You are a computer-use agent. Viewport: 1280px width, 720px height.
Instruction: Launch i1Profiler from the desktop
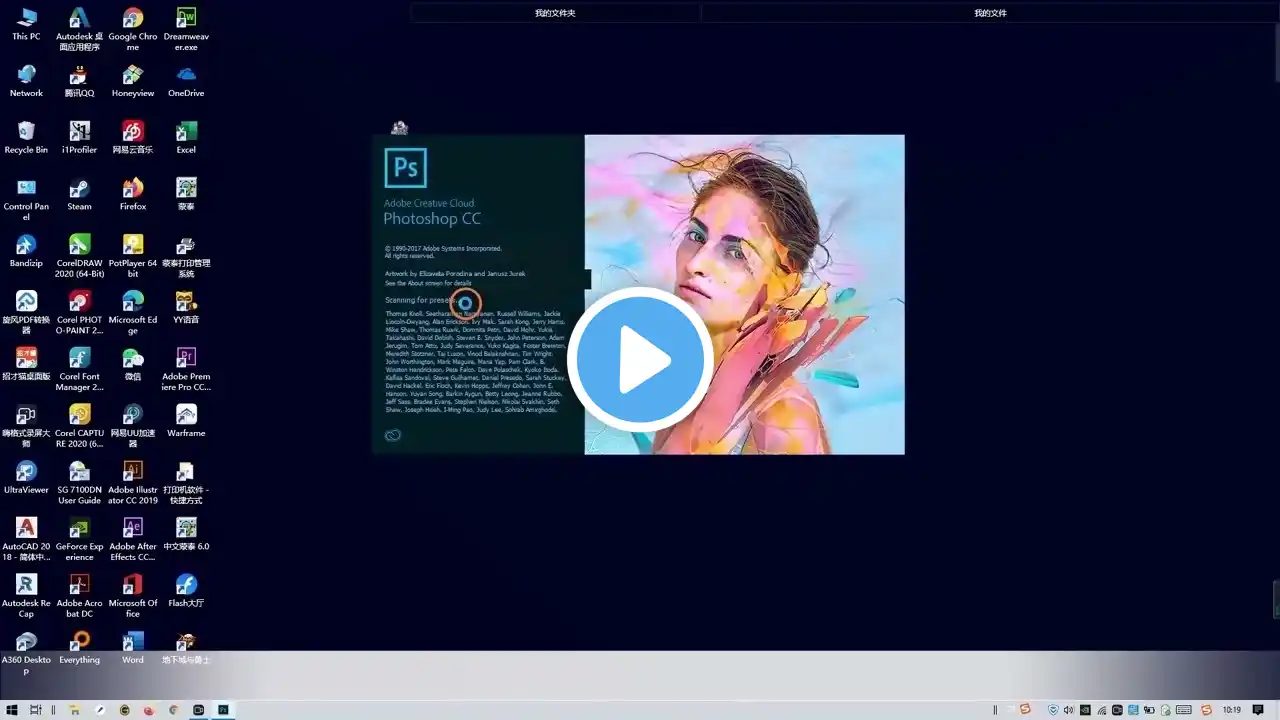click(x=79, y=137)
